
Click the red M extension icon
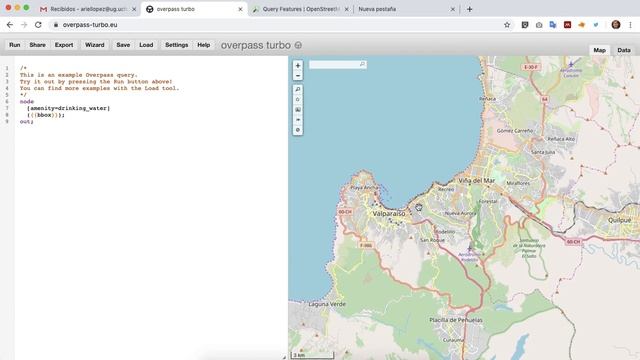pos(567,25)
